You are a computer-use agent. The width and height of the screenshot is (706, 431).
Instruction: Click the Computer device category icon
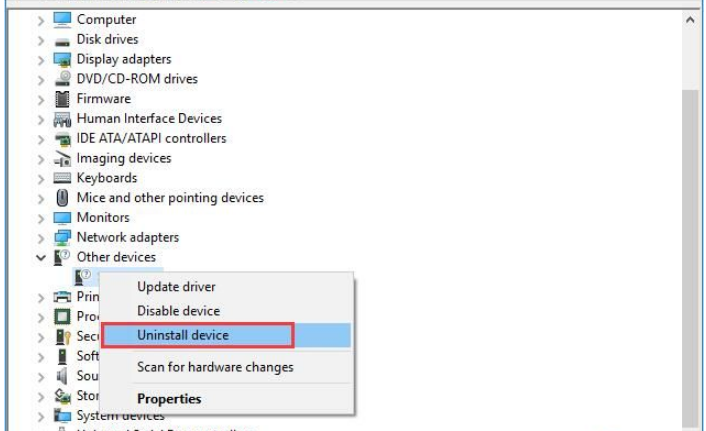62,19
